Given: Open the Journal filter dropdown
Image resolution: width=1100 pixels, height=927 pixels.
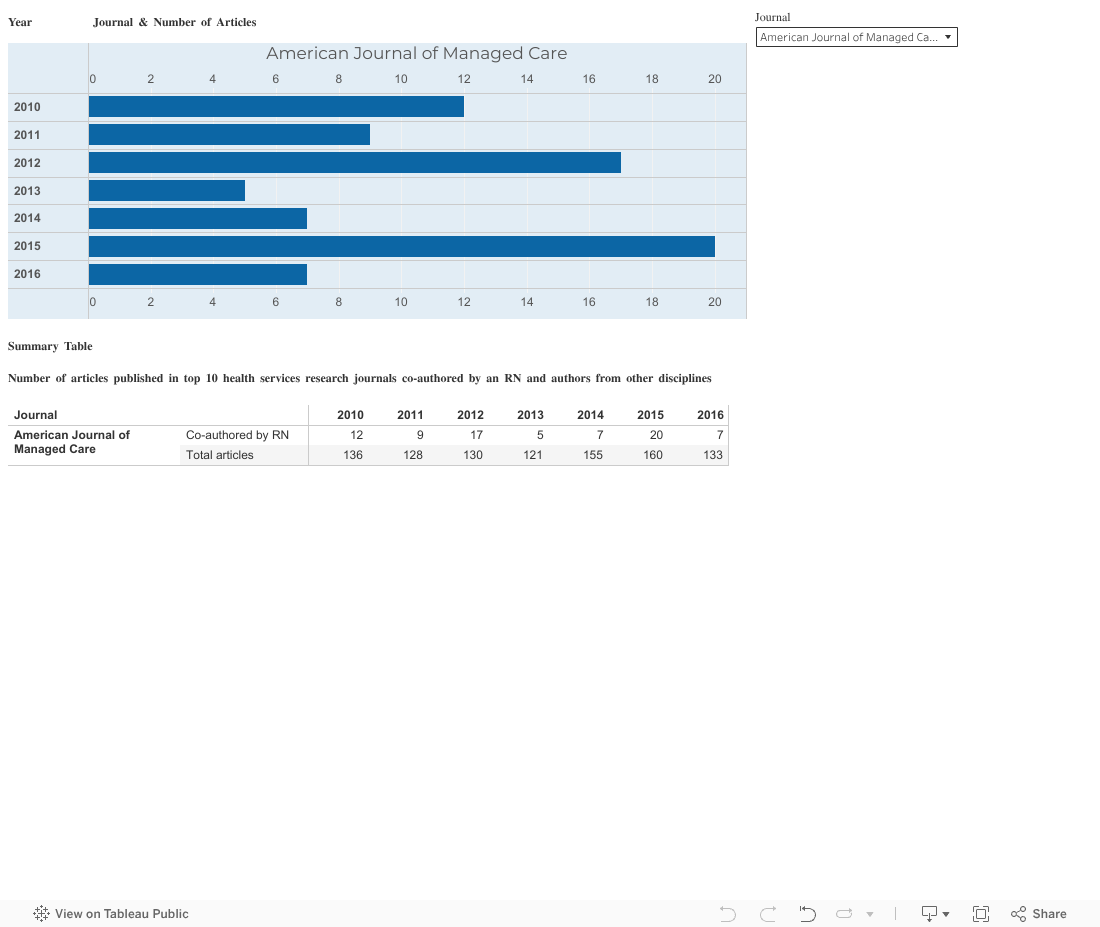Looking at the screenshot, I should (856, 37).
